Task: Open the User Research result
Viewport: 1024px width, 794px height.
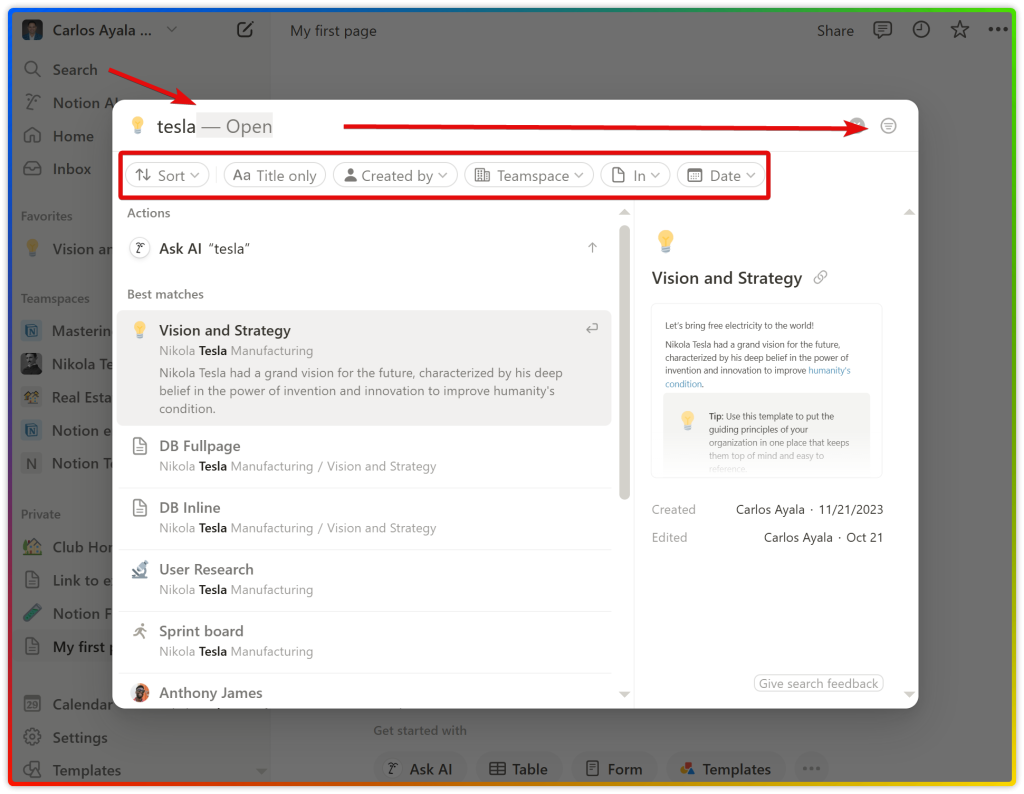Action: click(x=206, y=570)
